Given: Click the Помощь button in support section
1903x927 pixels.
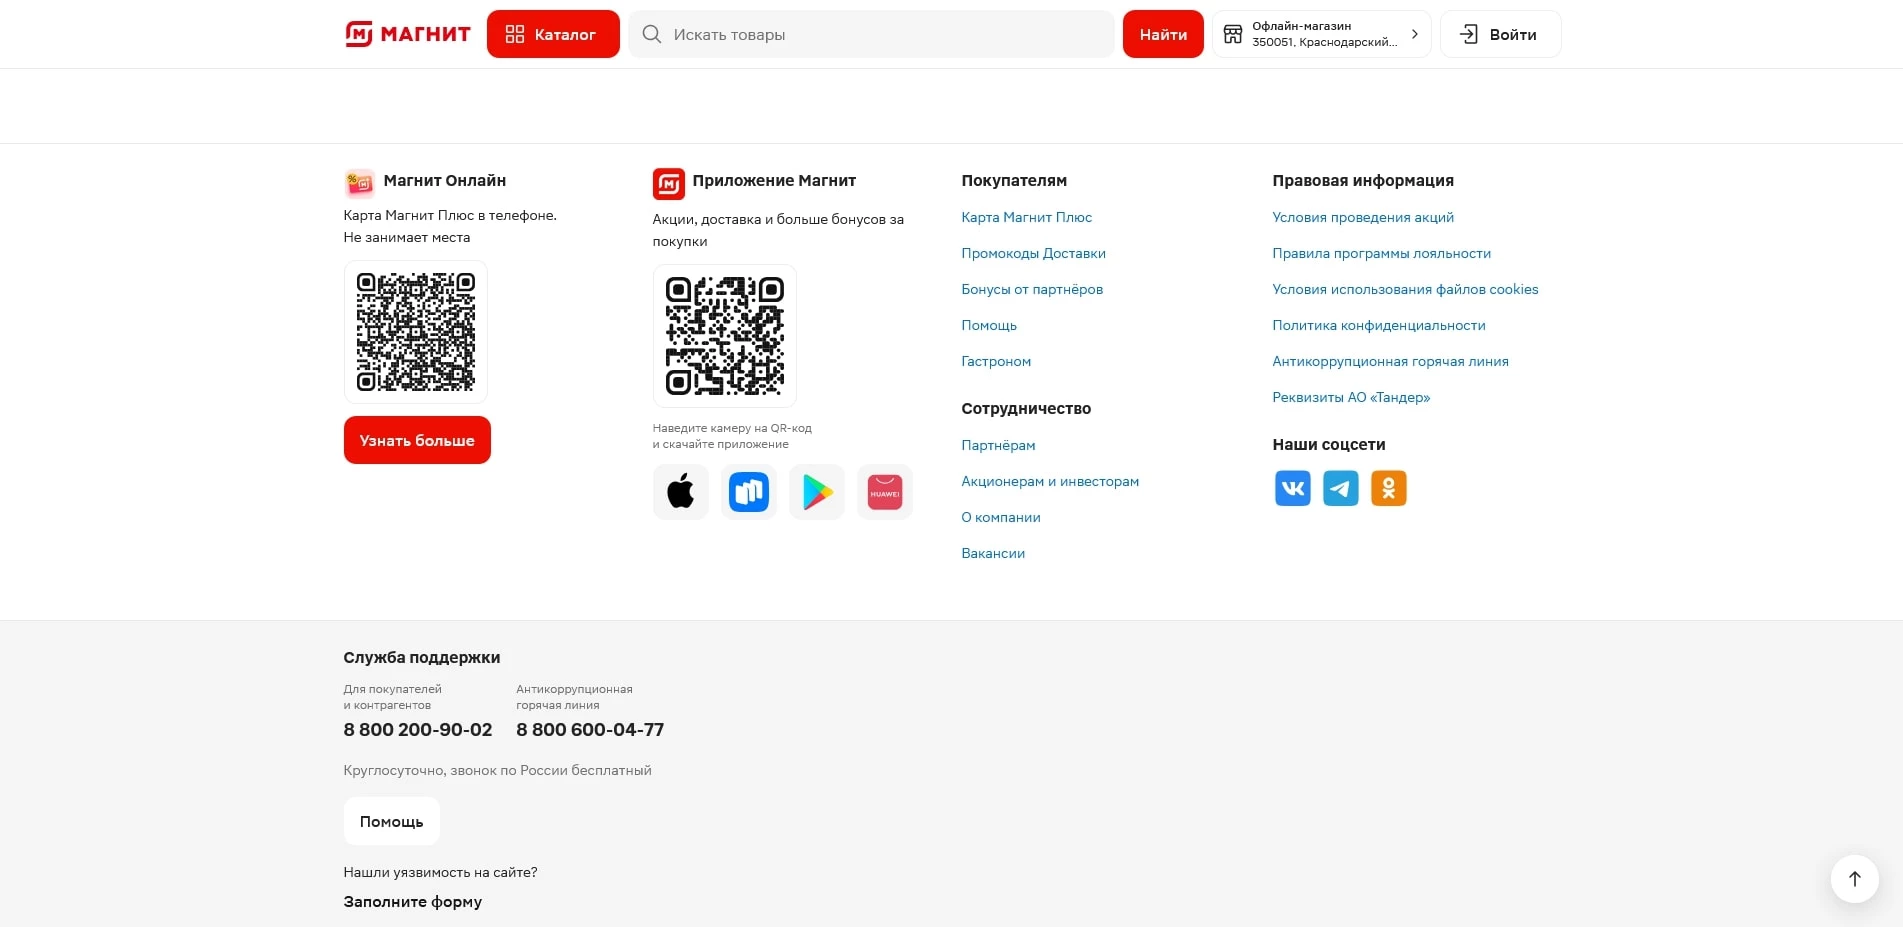Looking at the screenshot, I should (391, 821).
